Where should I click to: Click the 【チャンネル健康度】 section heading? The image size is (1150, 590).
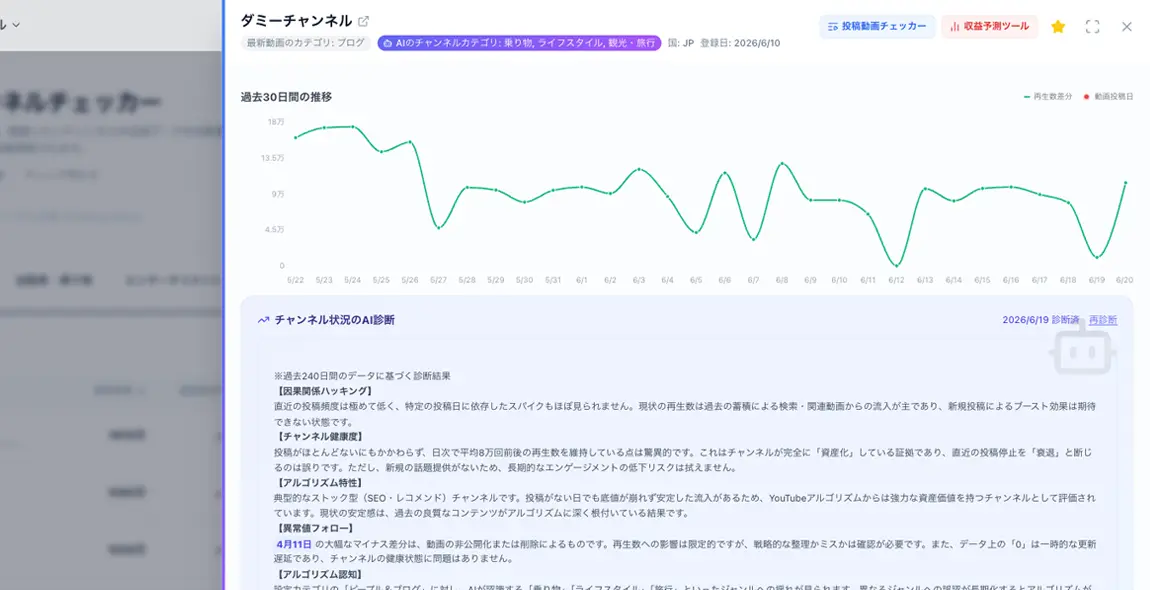[x=320, y=437]
